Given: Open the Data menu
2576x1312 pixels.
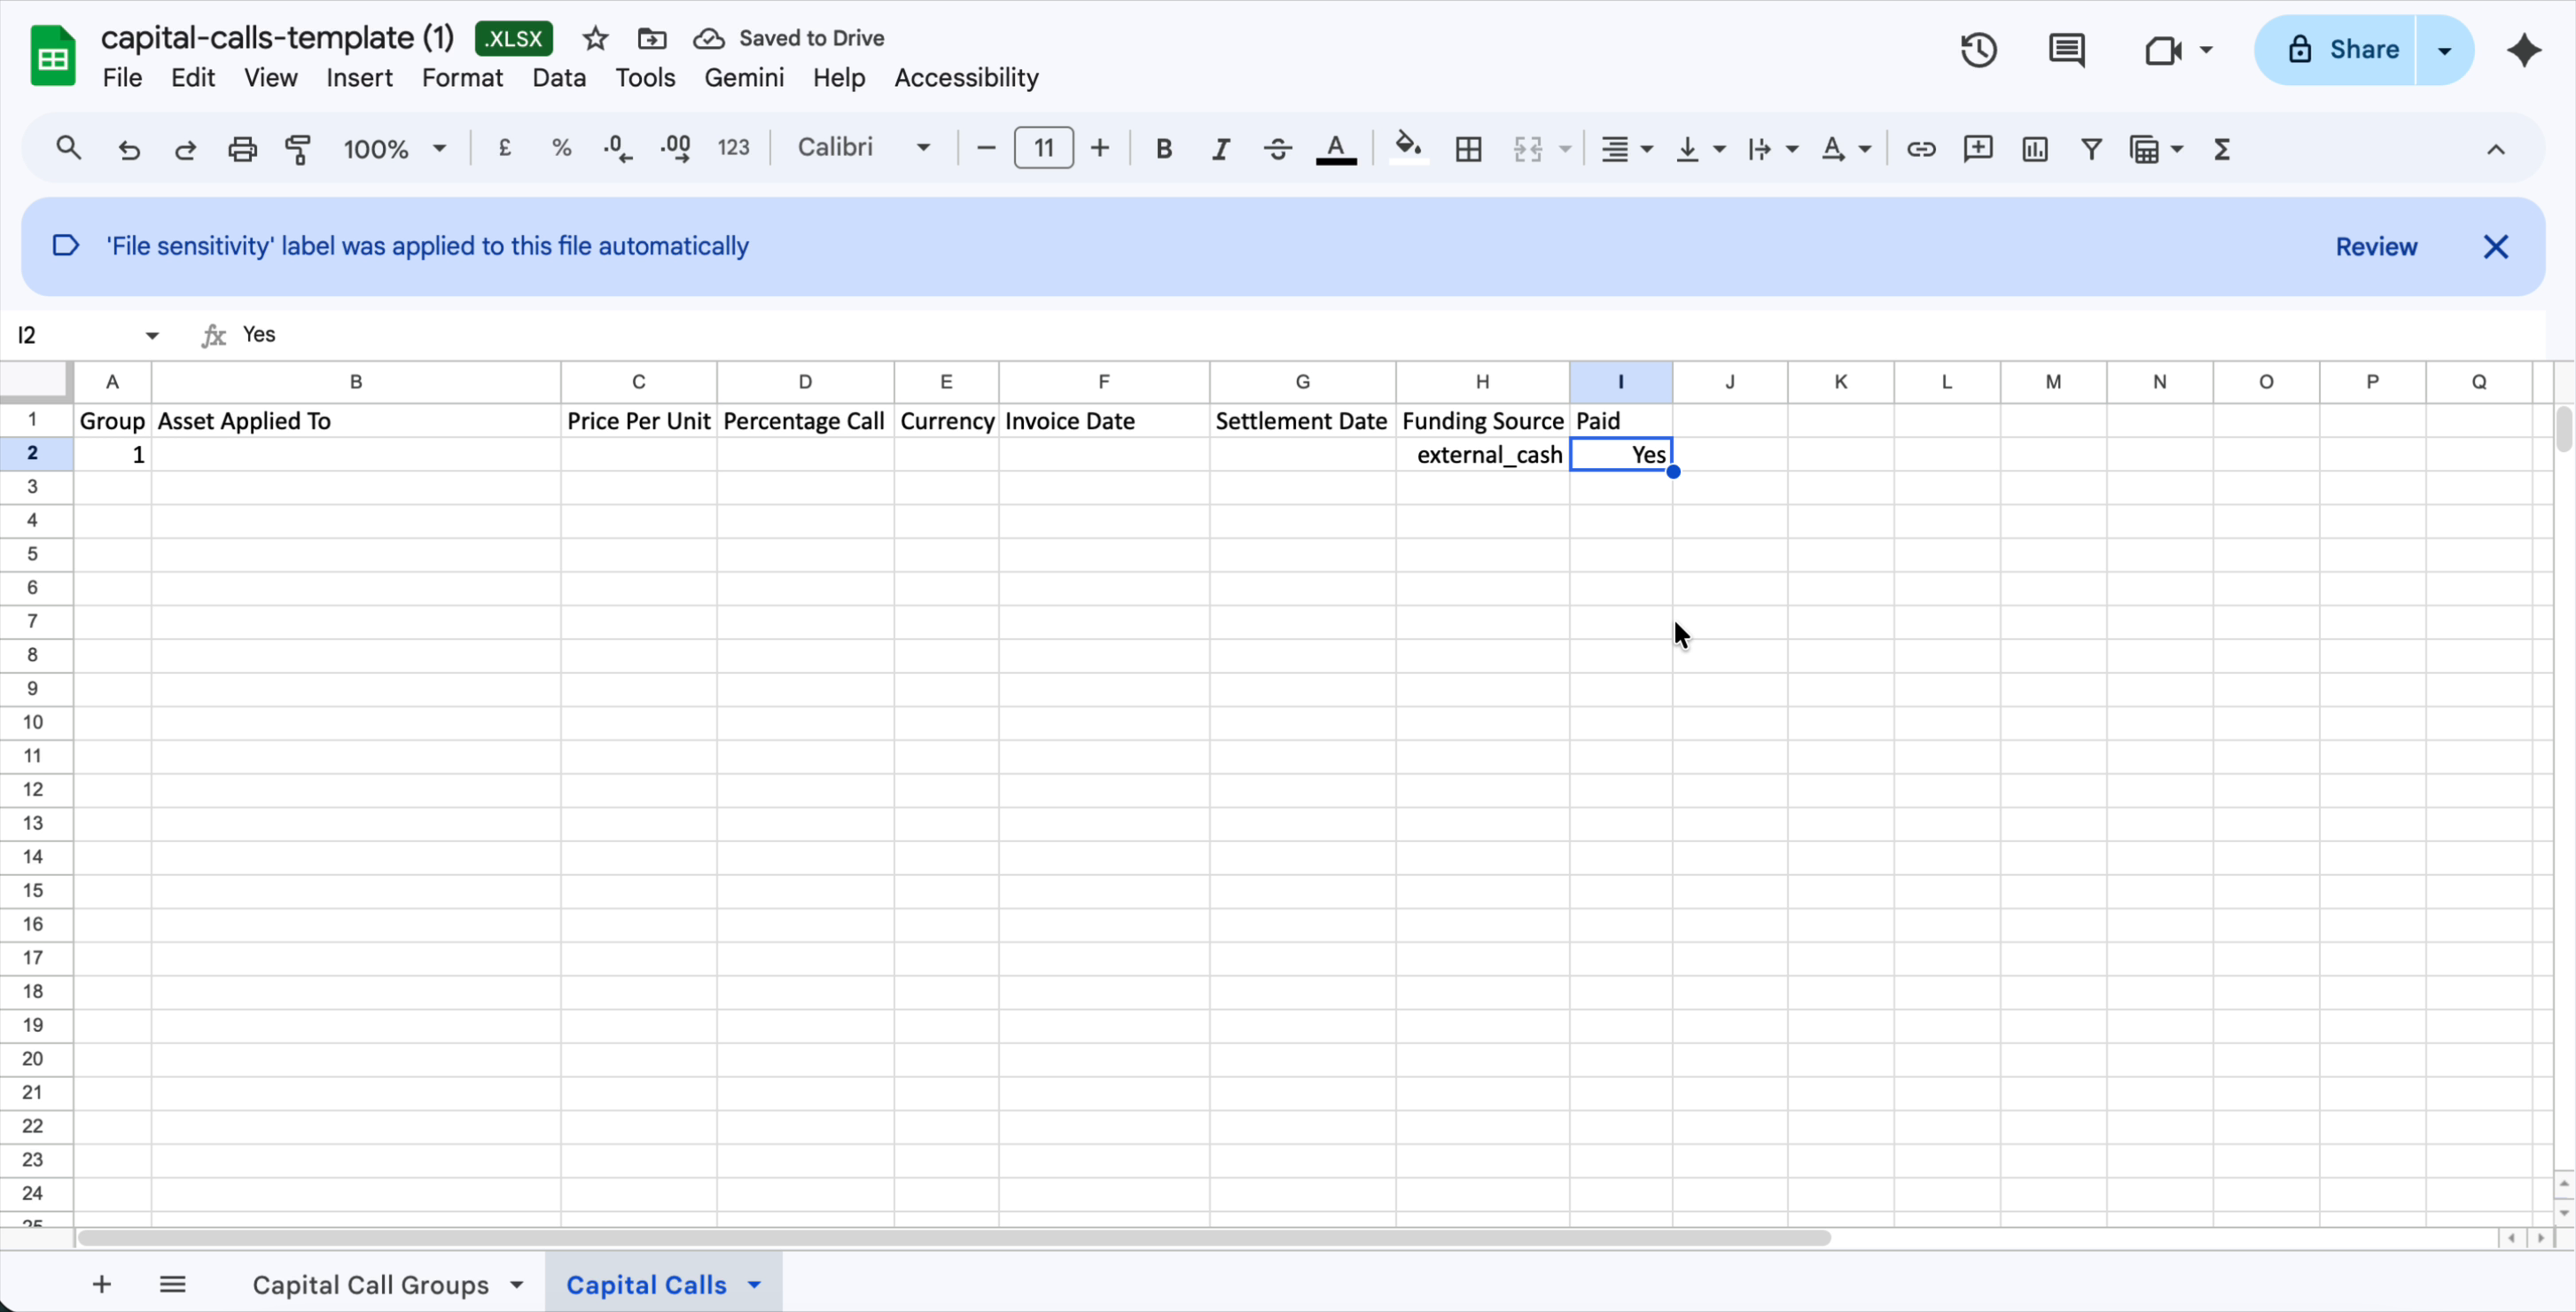Looking at the screenshot, I should [558, 78].
